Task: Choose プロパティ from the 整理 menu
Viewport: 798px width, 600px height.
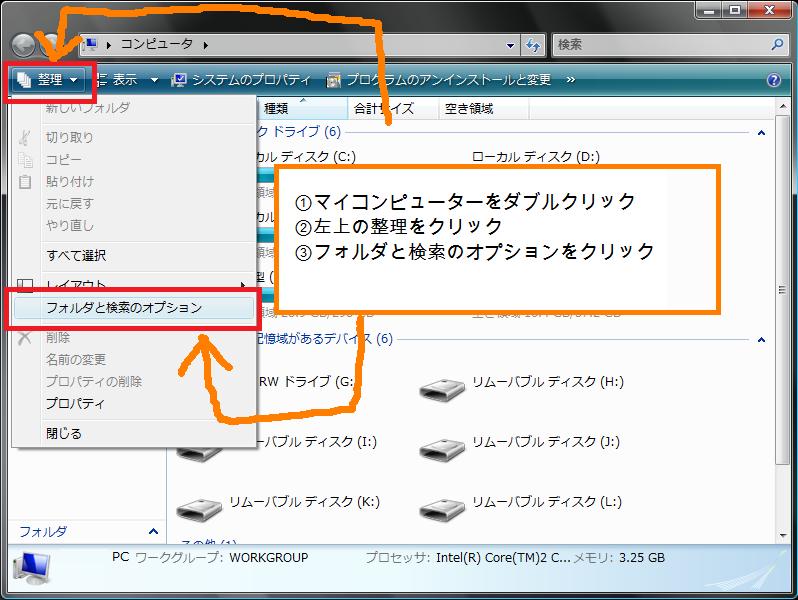Action: [75, 404]
